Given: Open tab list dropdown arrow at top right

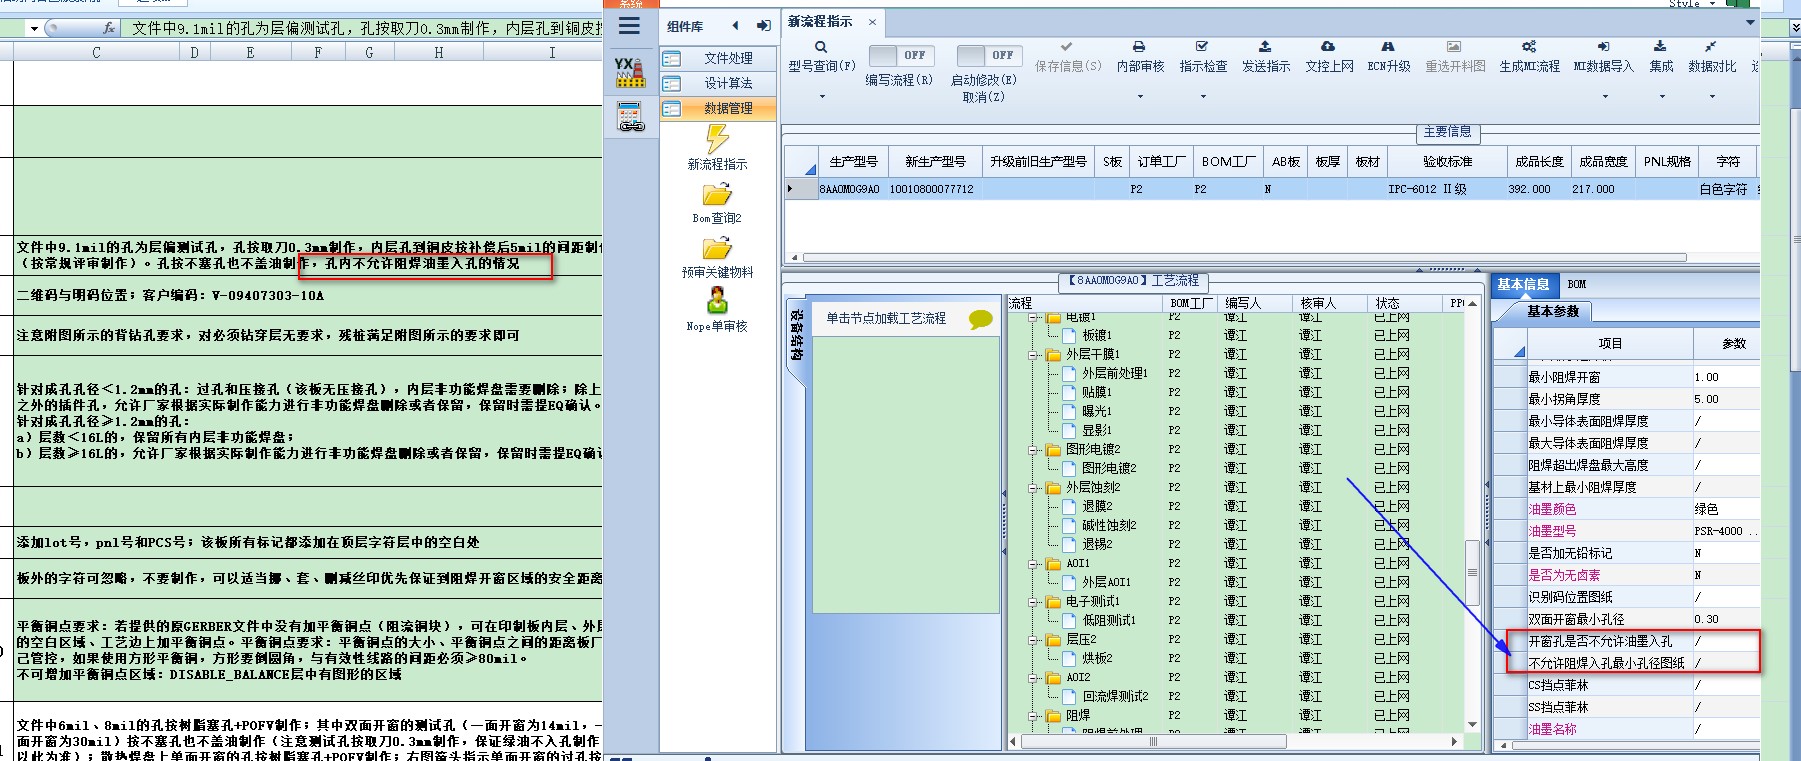Looking at the screenshot, I should (1749, 22).
